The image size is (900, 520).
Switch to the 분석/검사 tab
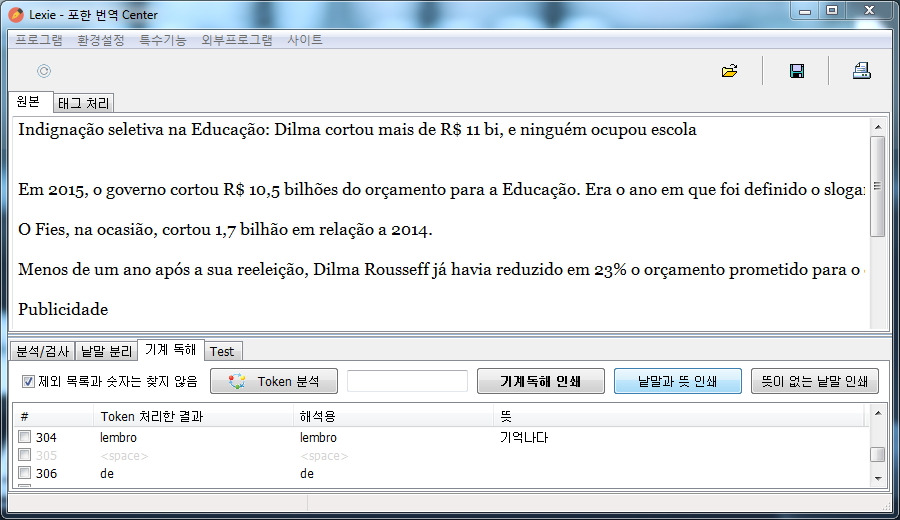pyautogui.click(x=42, y=351)
